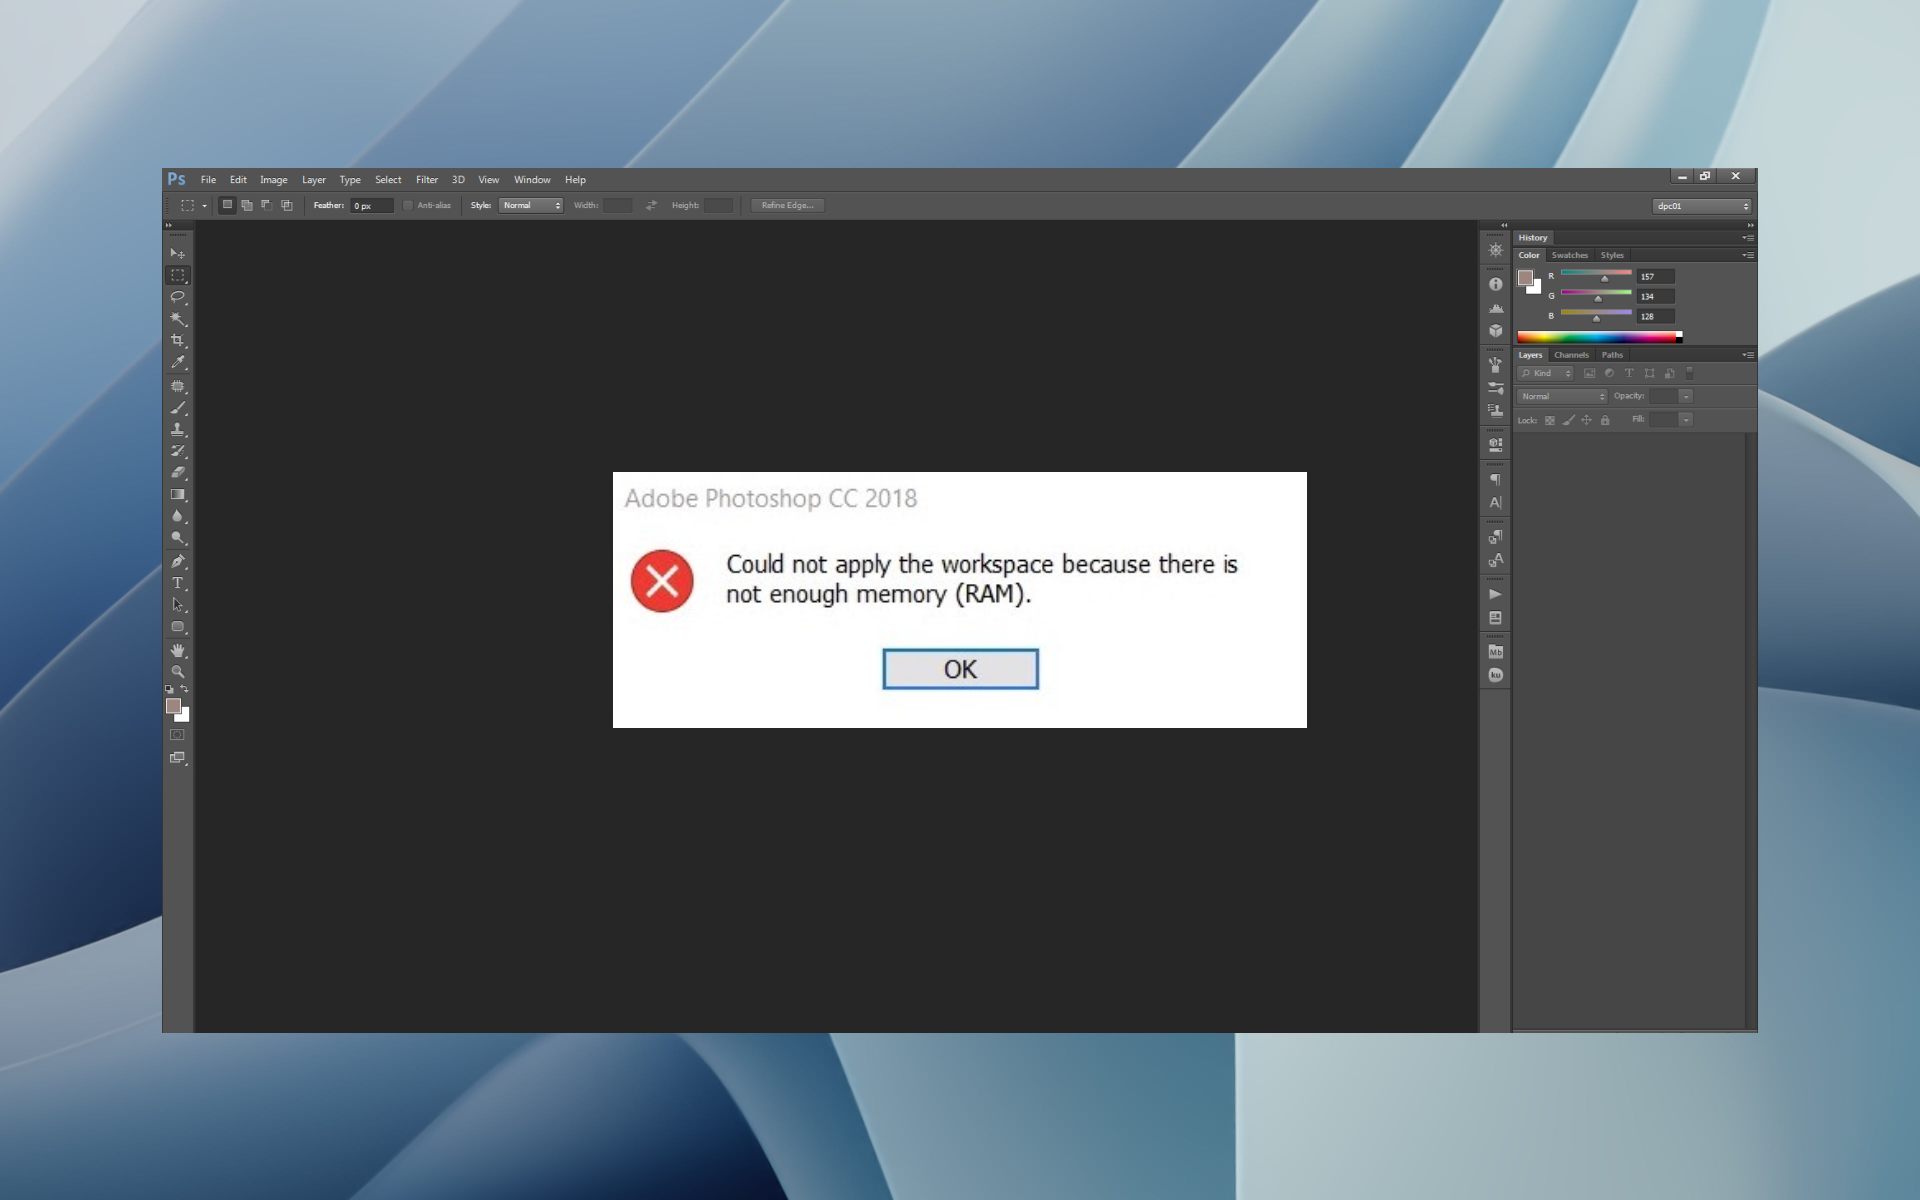Swap foreground and background colors
The height and width of the screenshot is (1200, 1920).
pos(184,689)
